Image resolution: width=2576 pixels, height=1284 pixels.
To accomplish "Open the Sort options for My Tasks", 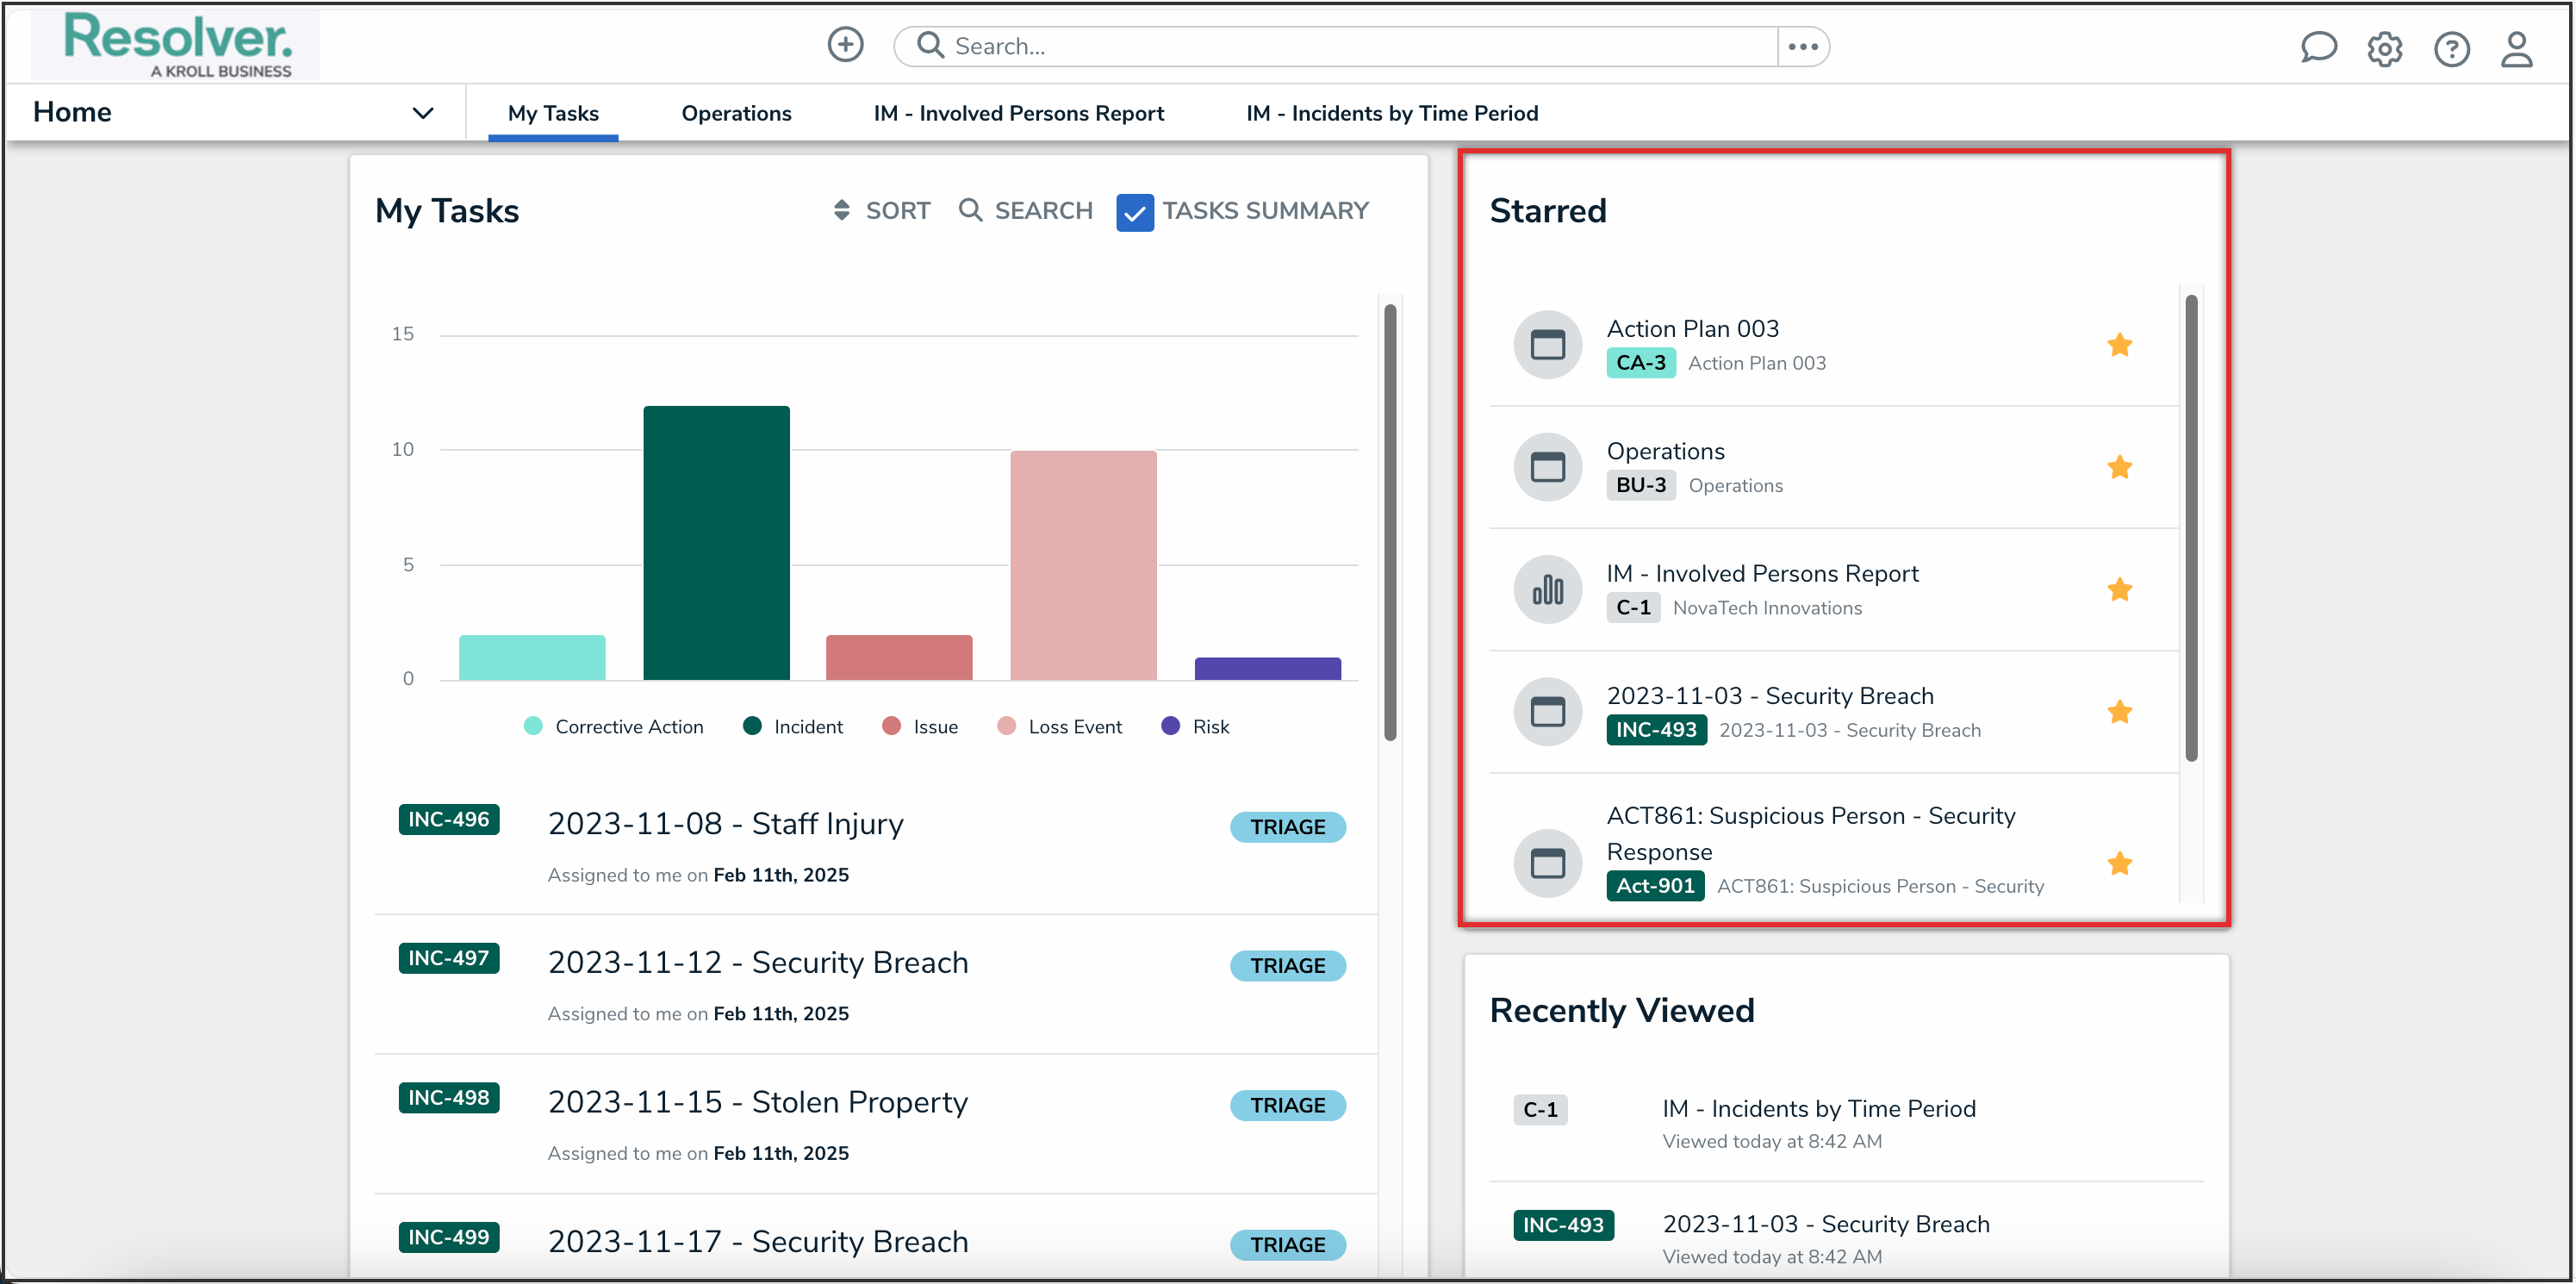I will click(x=882, y=211).
